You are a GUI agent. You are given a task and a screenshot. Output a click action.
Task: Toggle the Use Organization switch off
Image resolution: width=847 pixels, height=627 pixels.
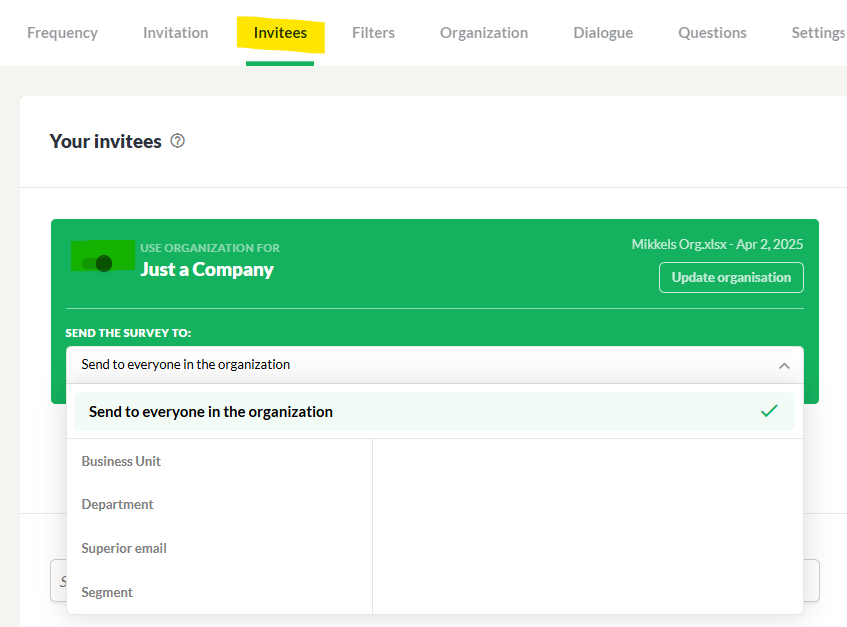[97, 263]
